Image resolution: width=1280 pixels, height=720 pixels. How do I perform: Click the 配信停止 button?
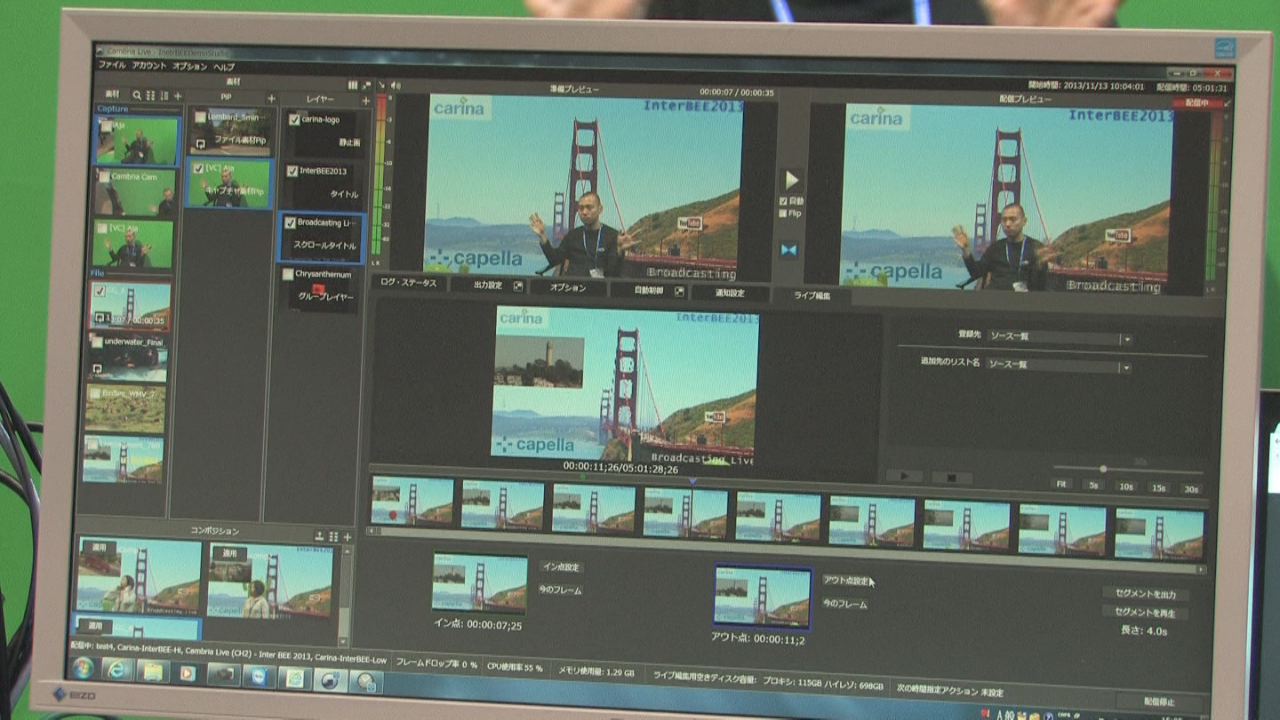[x=1159, y=702]
